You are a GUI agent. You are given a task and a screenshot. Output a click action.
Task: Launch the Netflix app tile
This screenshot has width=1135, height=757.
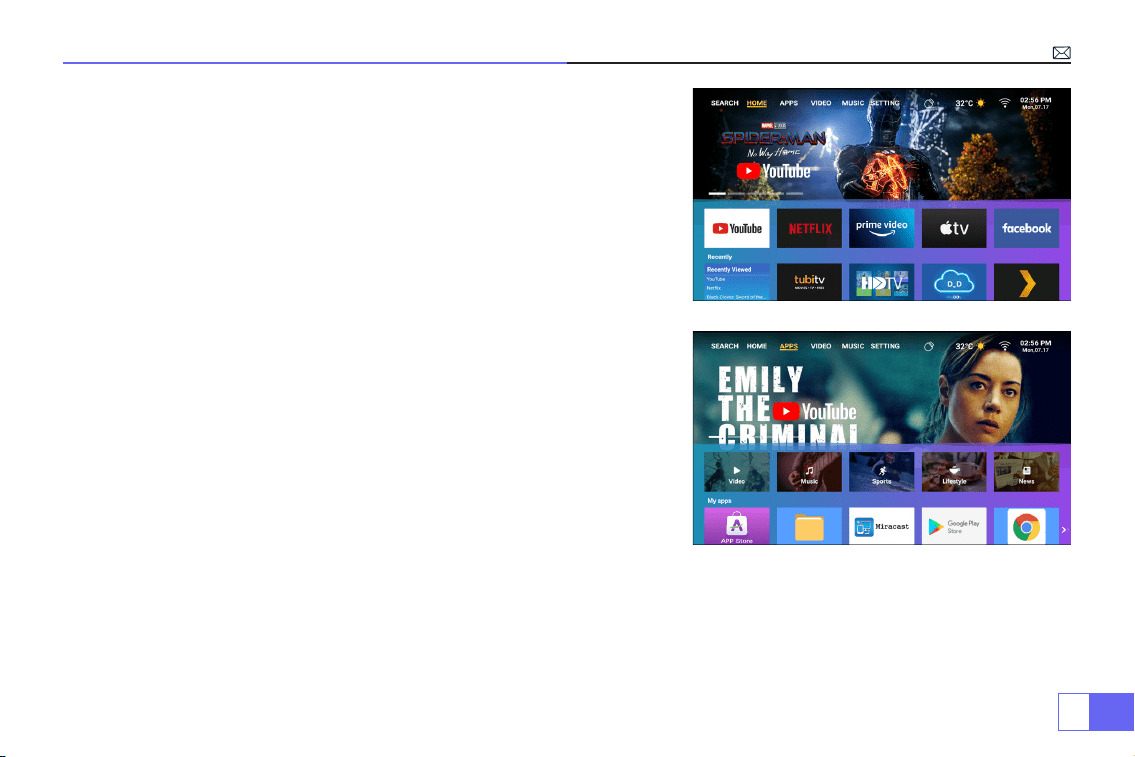(809, 229)
